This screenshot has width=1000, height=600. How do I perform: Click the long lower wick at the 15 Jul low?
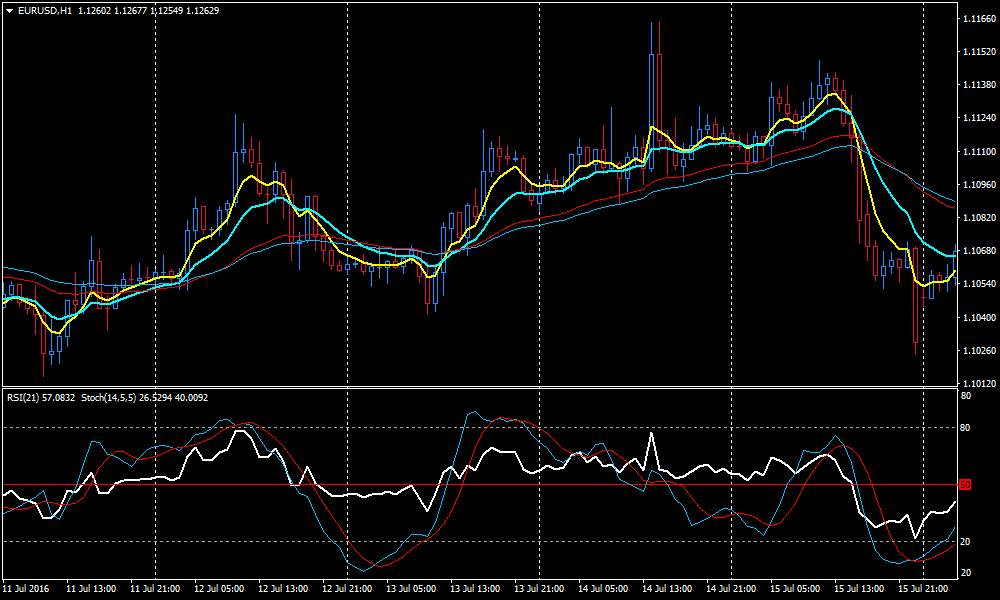point(915,330)
